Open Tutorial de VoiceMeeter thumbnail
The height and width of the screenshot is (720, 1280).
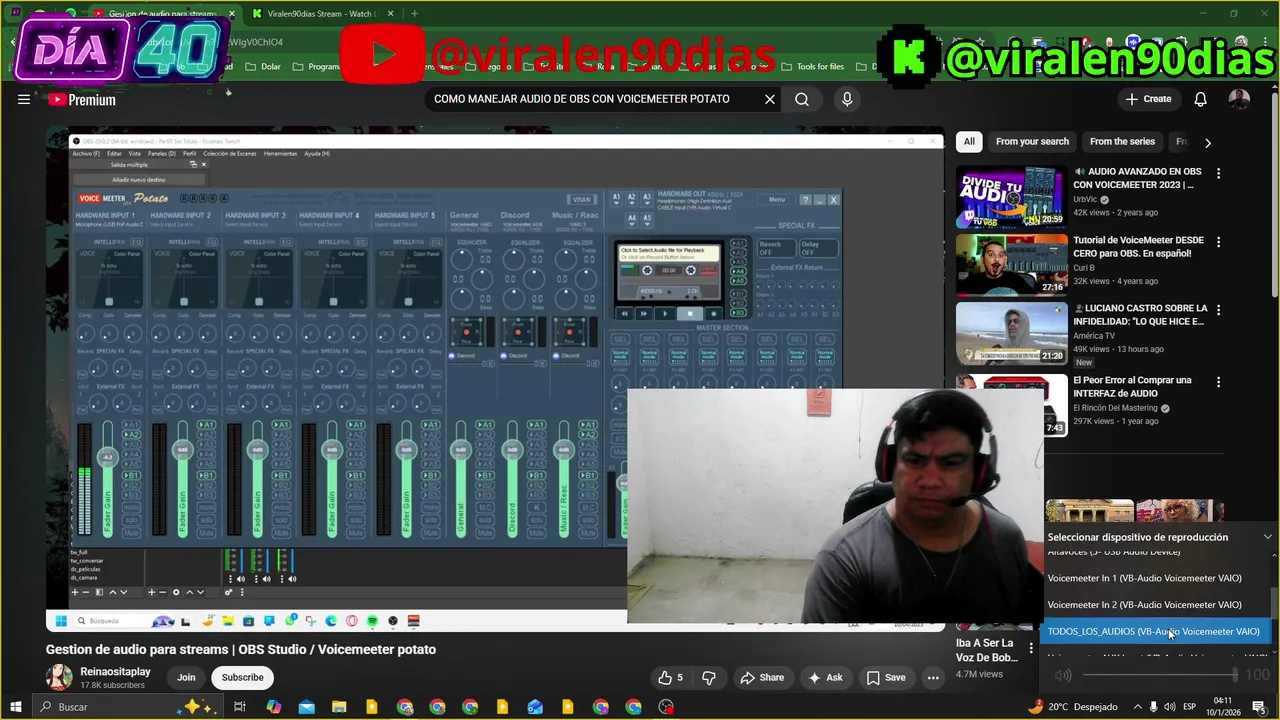pyautogui.click(x=1011, y=265)
